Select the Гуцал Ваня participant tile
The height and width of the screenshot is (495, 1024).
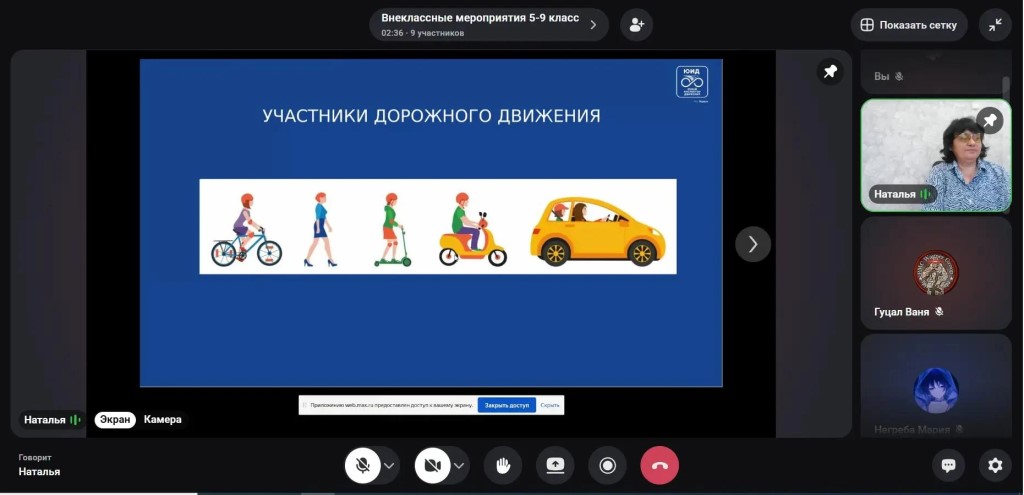pyautogui.click(x=936, y=273)
